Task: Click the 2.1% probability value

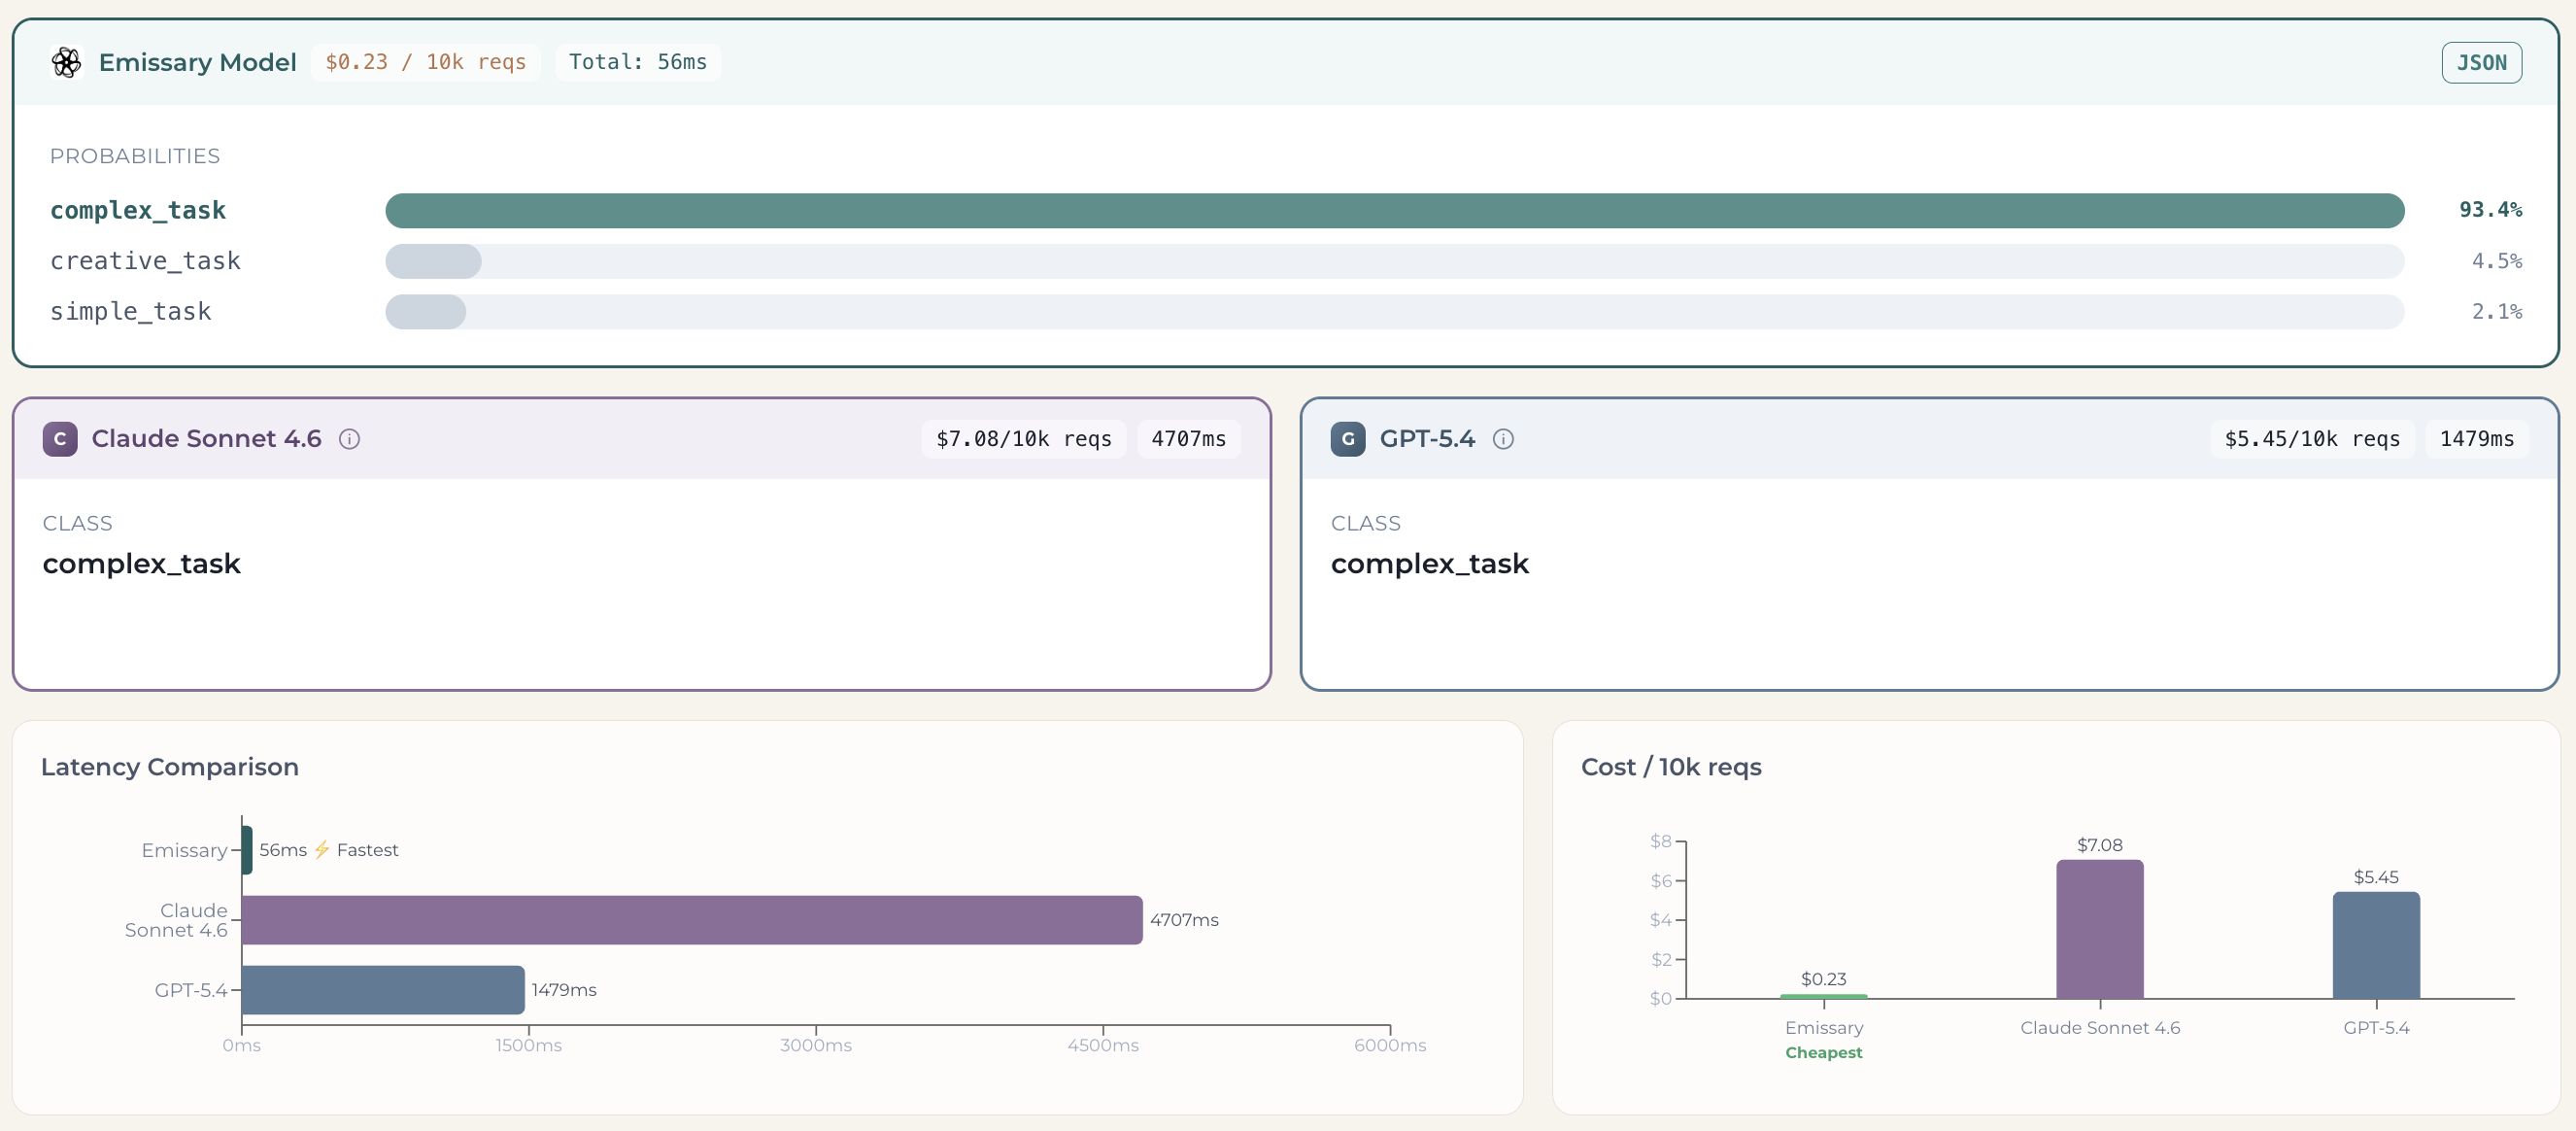Action: coord(2497,312)
